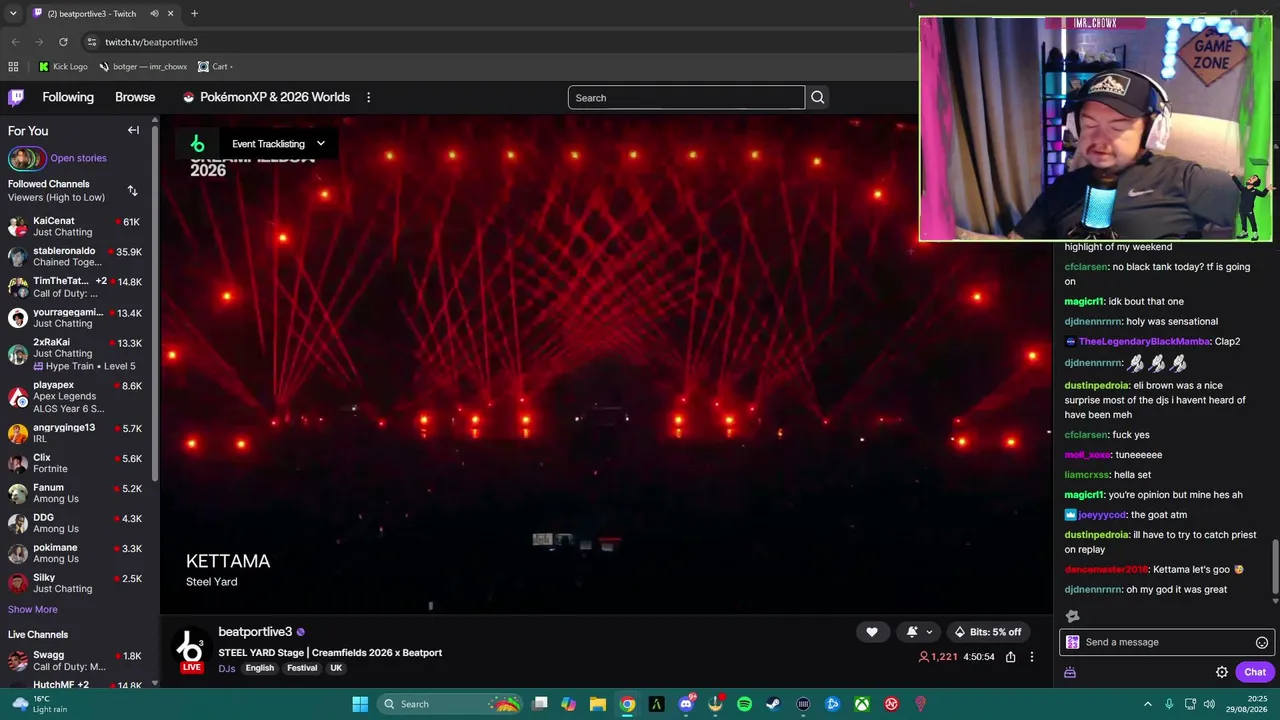Click the stream viewer count 1,221
Viewport: 1280px width, 720px height.
click(938, 657)
